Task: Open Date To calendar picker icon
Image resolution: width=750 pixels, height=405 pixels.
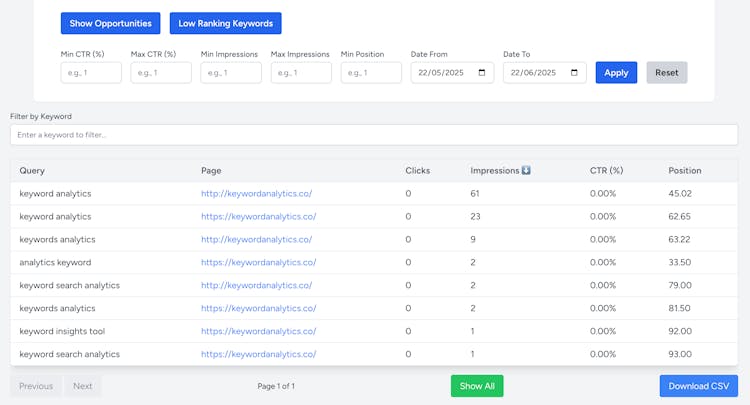Action: pyautogui.click(x=575, y=73)
